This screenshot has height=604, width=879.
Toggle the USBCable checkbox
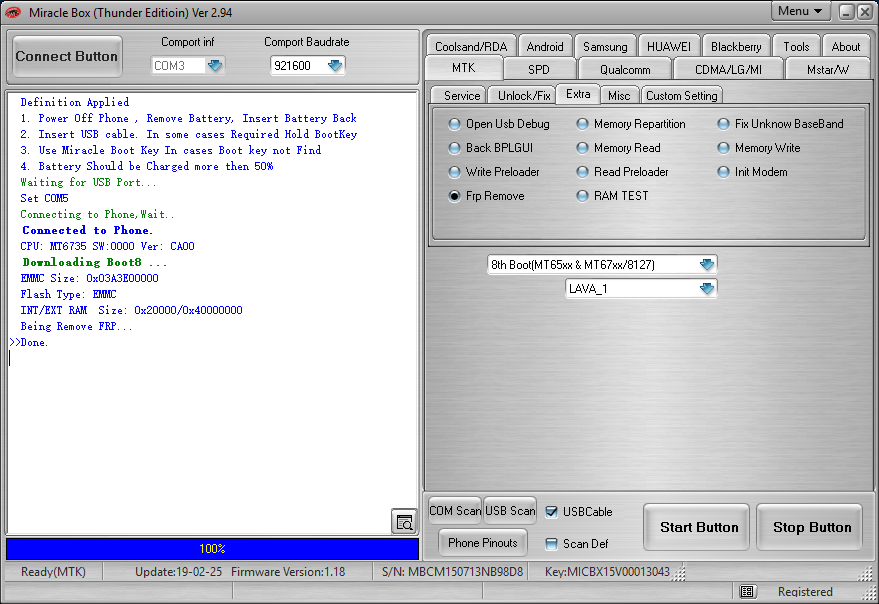point(552,511)
